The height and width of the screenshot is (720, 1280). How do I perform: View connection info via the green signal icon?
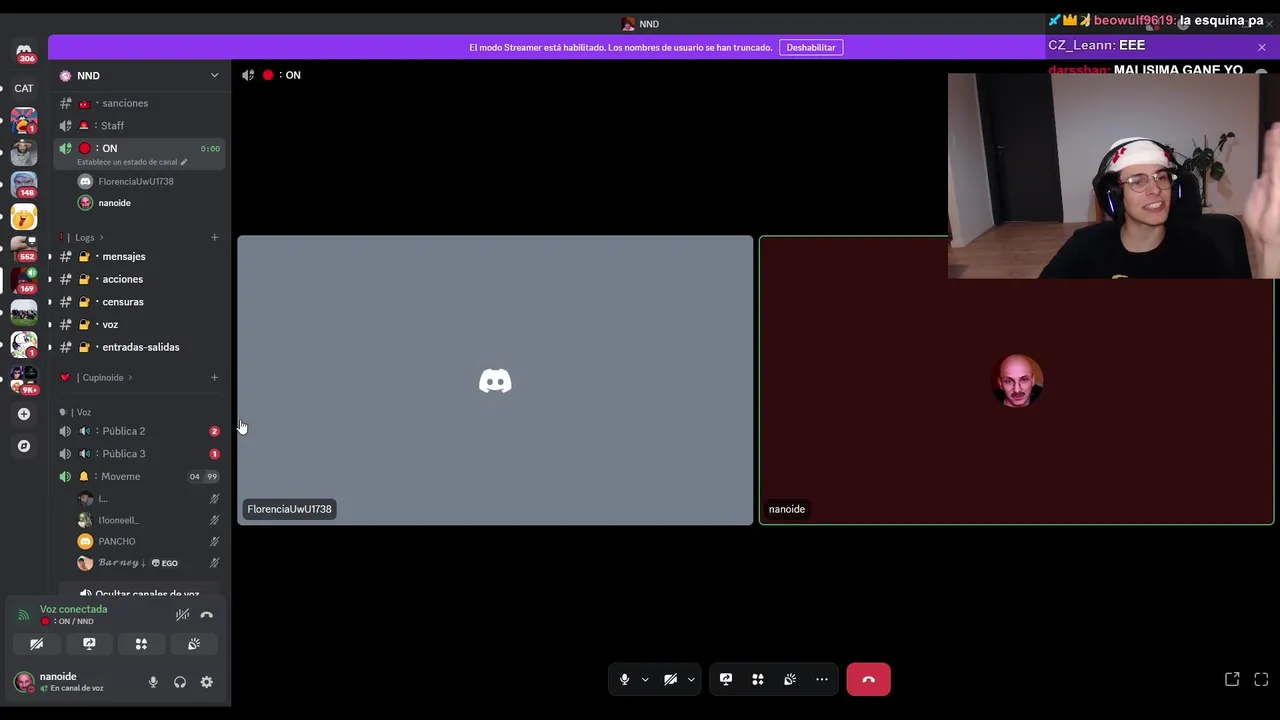tap(24, 615)
